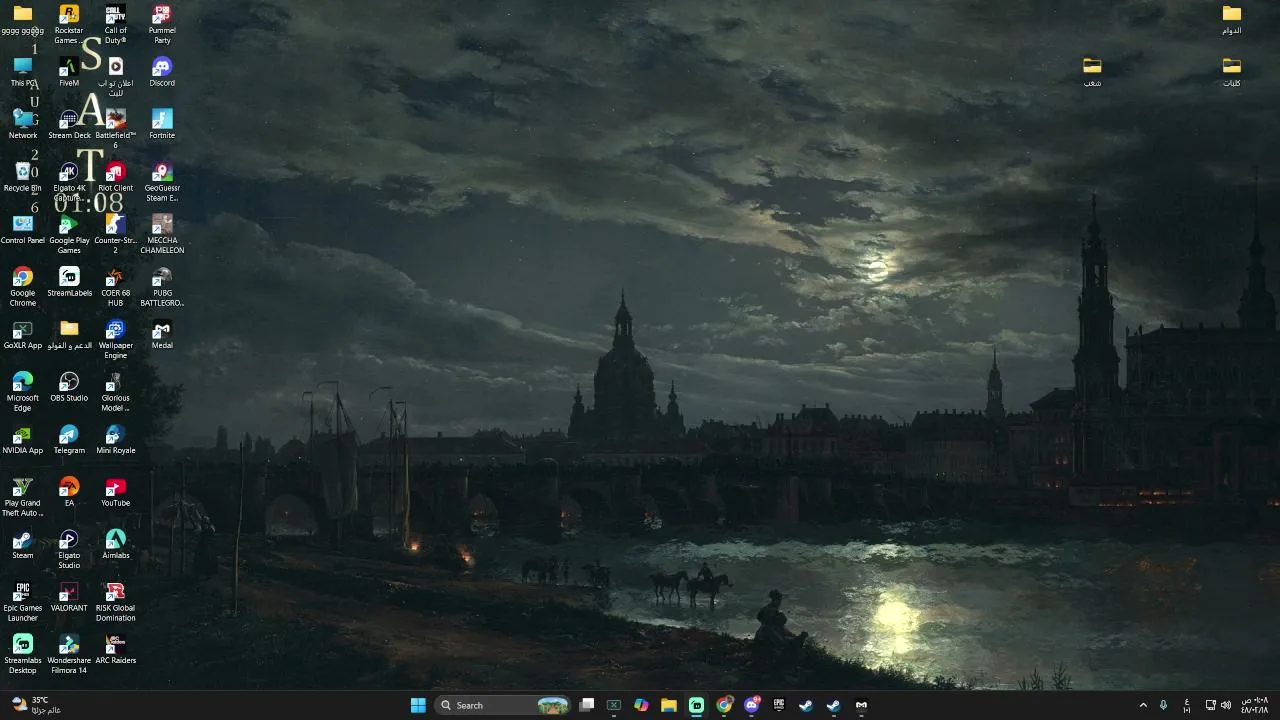
Task: Select the GeoGuessr Steam Edition shortcut
Action: pyautogui.click(x=162, y=182)
